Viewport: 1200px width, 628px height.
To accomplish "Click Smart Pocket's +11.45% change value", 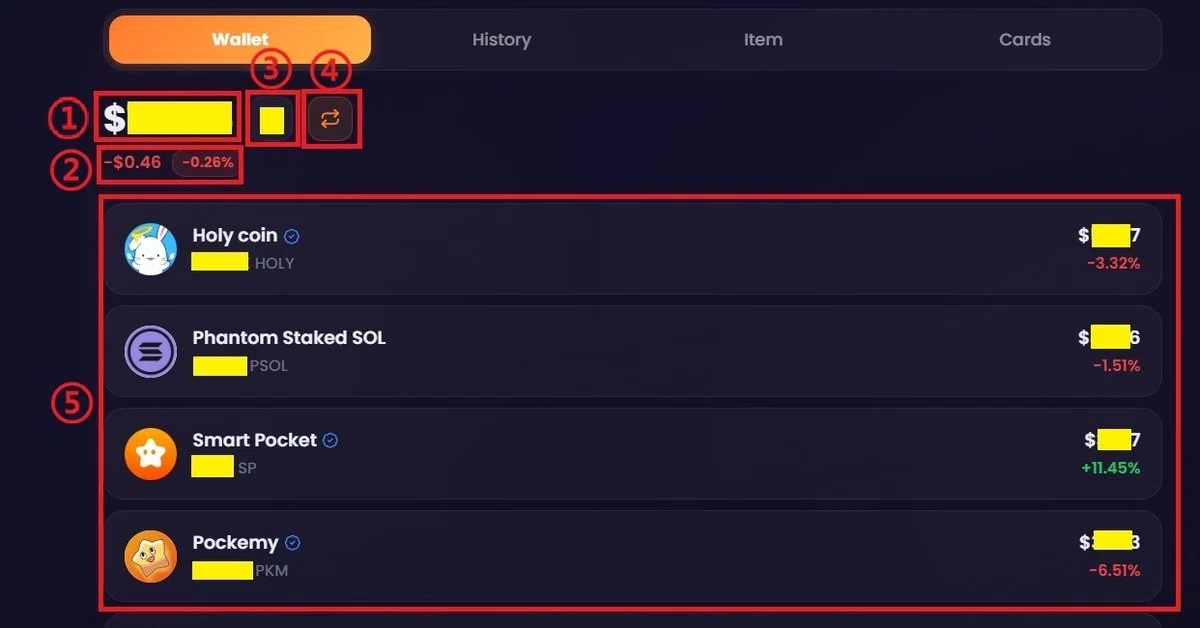I will click(1111, 468).
